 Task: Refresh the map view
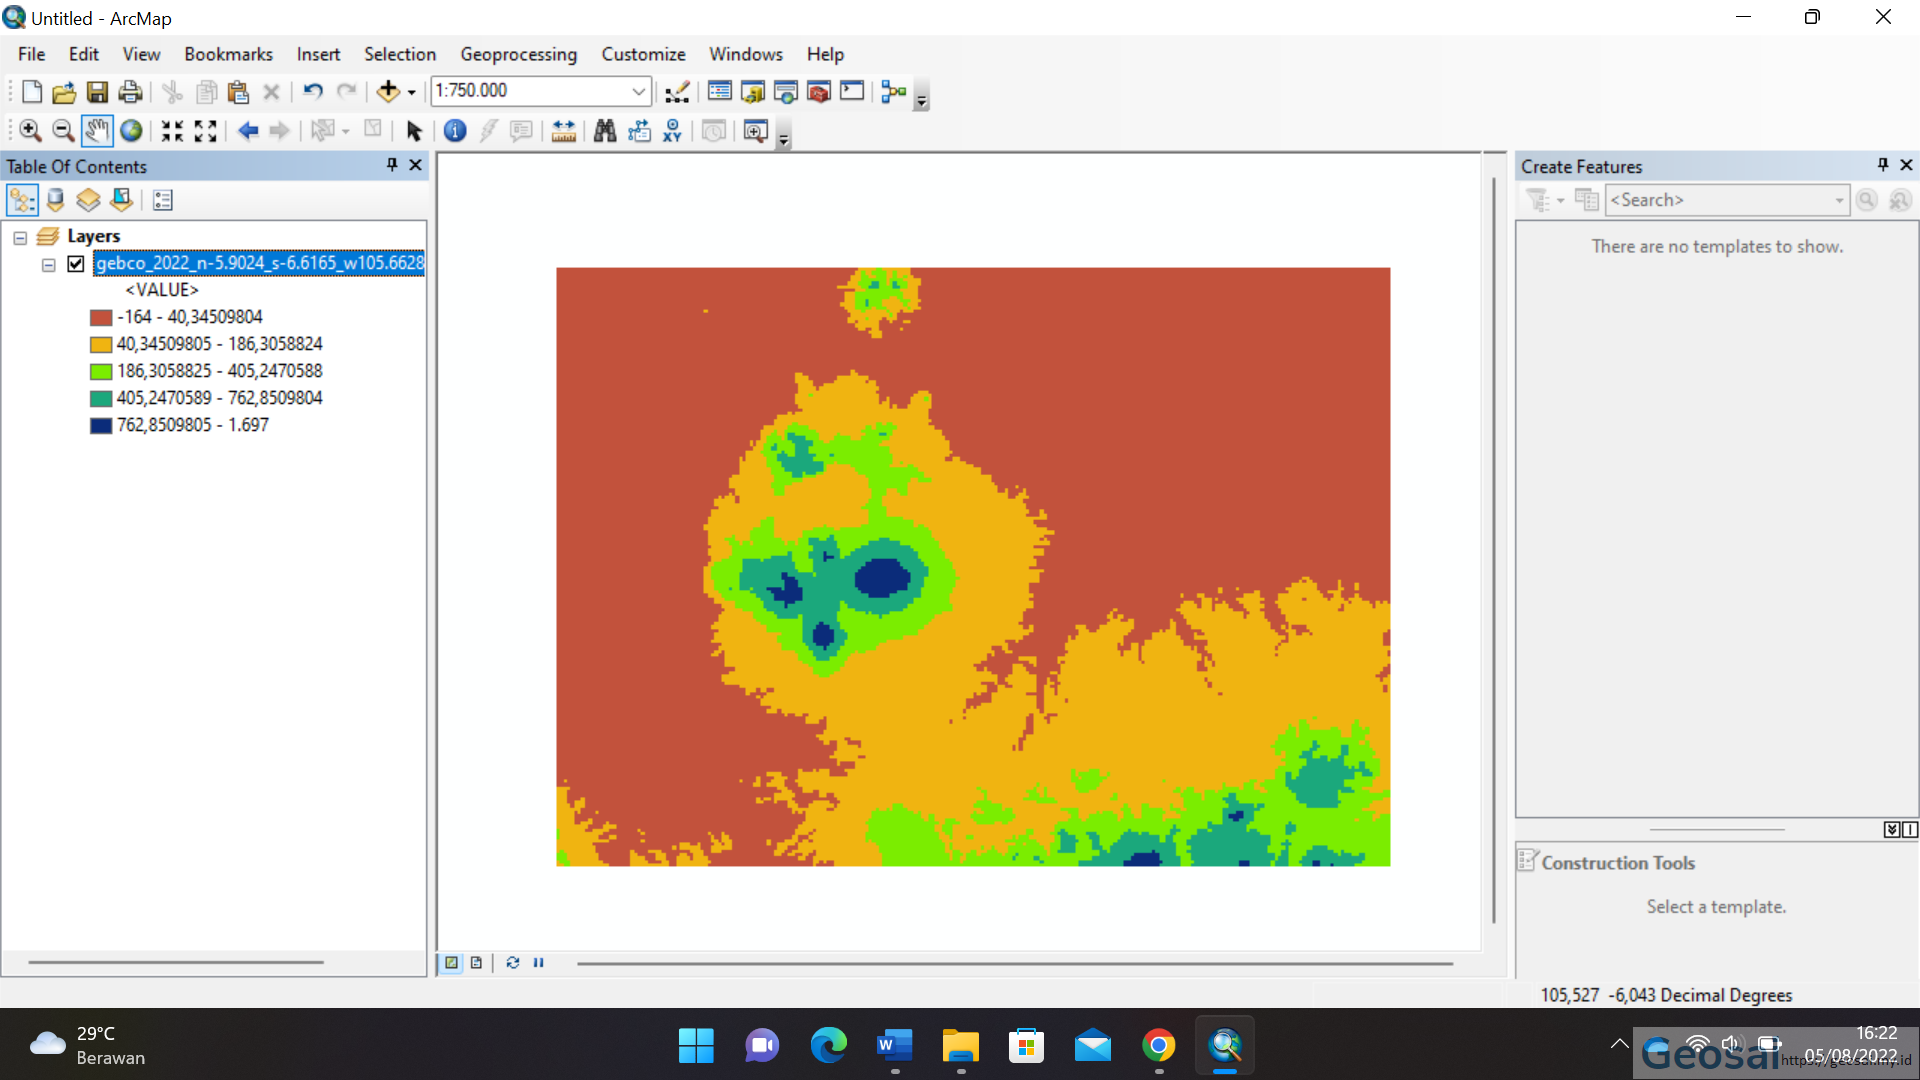tap(513, 963)
